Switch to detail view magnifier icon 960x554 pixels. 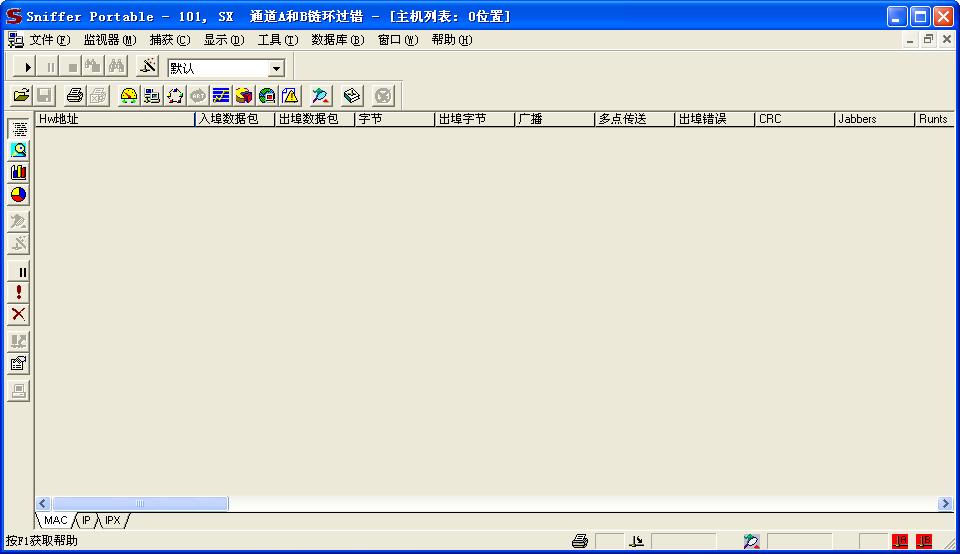tap(19, 151)
